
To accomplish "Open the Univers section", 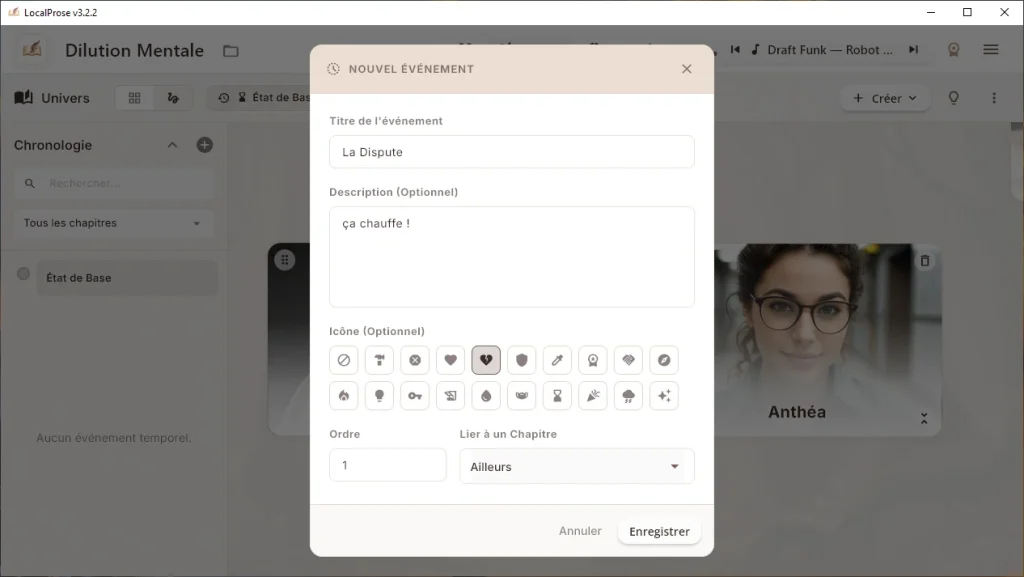I will tap(52, 98).
